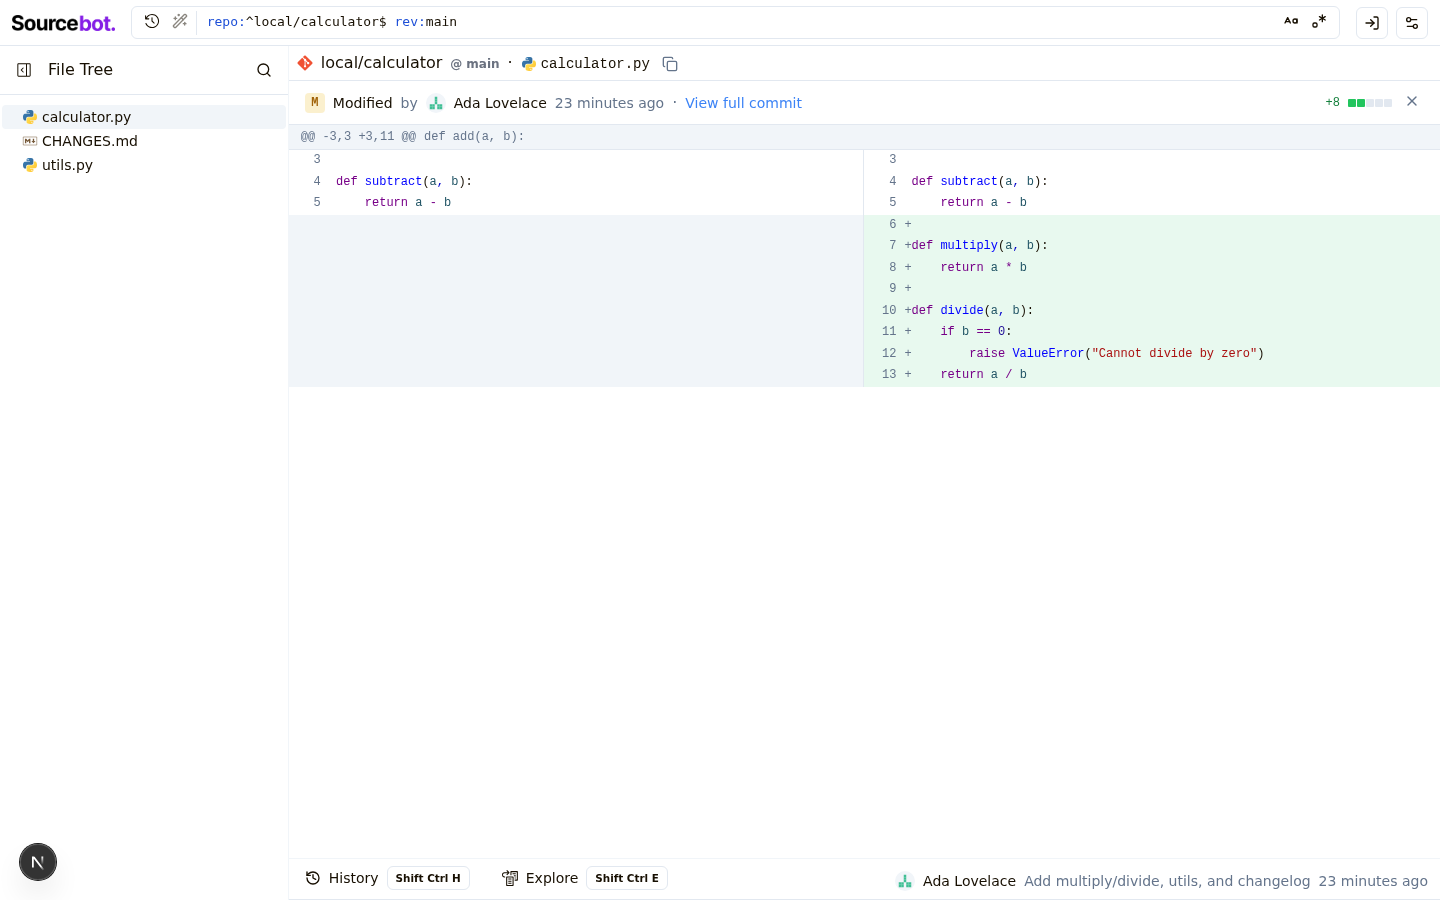
Task: Toggle regex search icon
Action: (x=1319, y=21)
